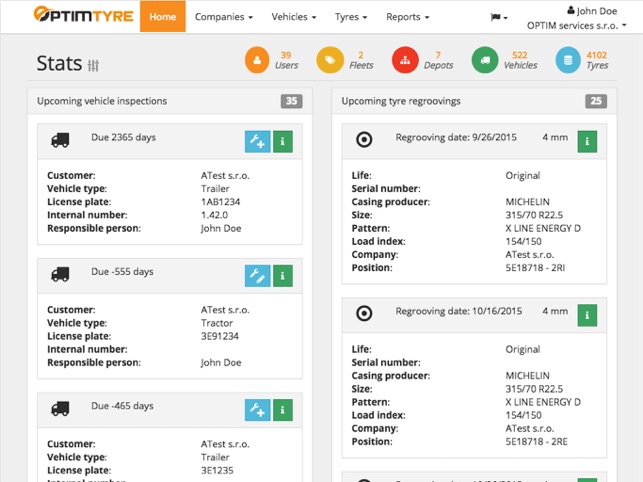Screen dimensions: 643x482
Task: Click the yellow Fleets tag icon
Action: point(330,60)
